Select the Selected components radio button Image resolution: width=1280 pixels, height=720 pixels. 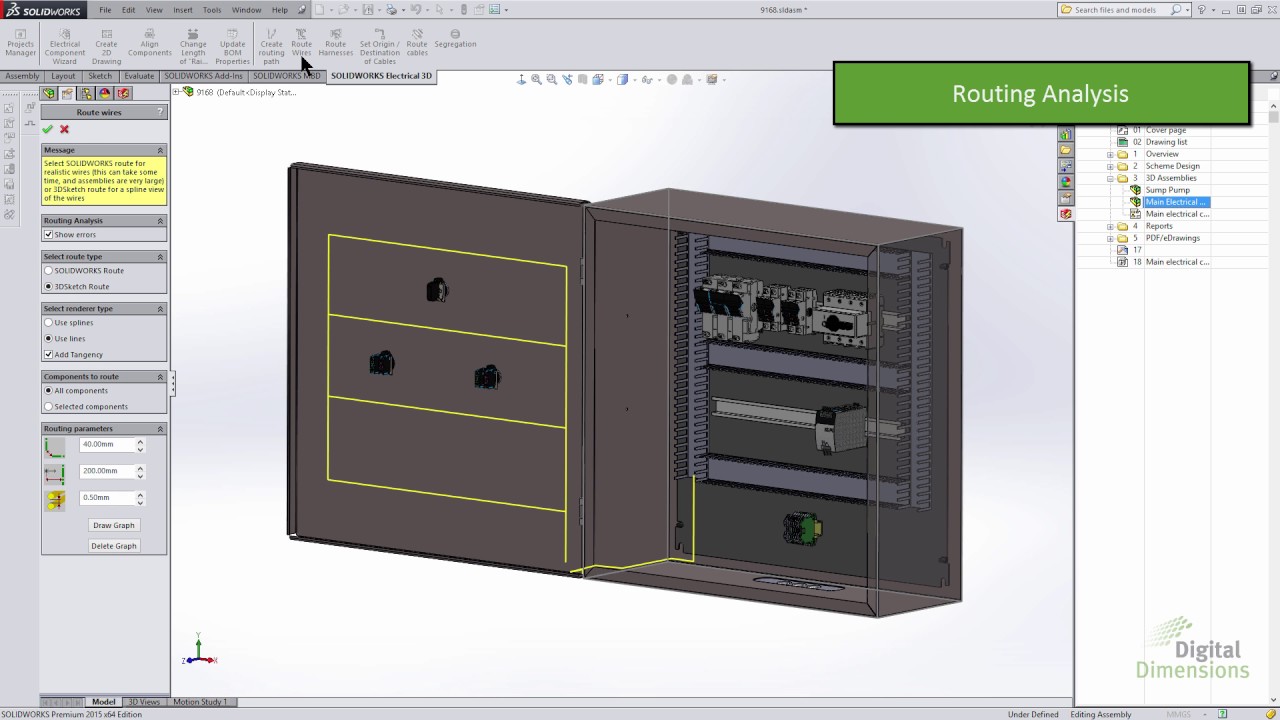coord(48,406)
